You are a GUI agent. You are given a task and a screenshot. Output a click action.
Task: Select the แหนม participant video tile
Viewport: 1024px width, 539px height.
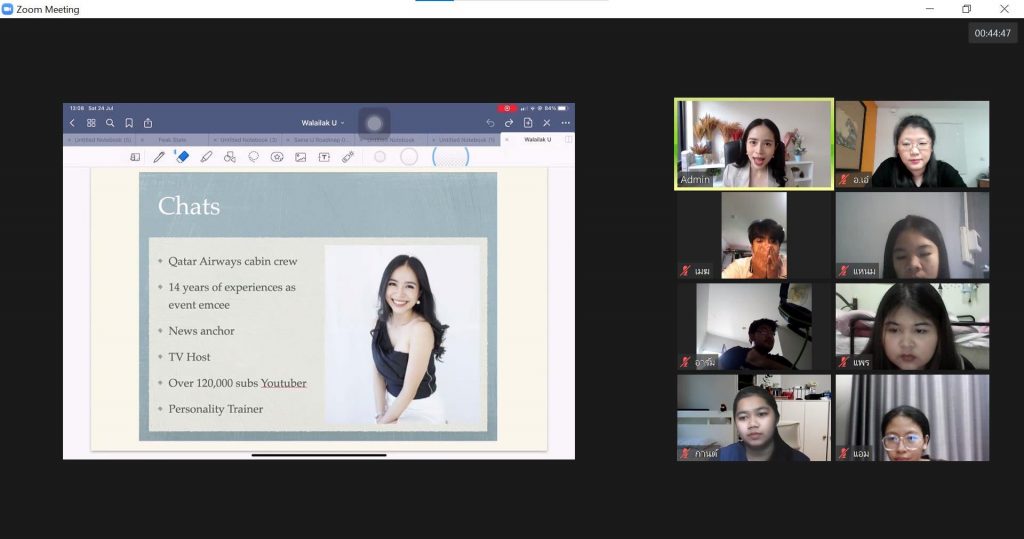tap(912, 235)
